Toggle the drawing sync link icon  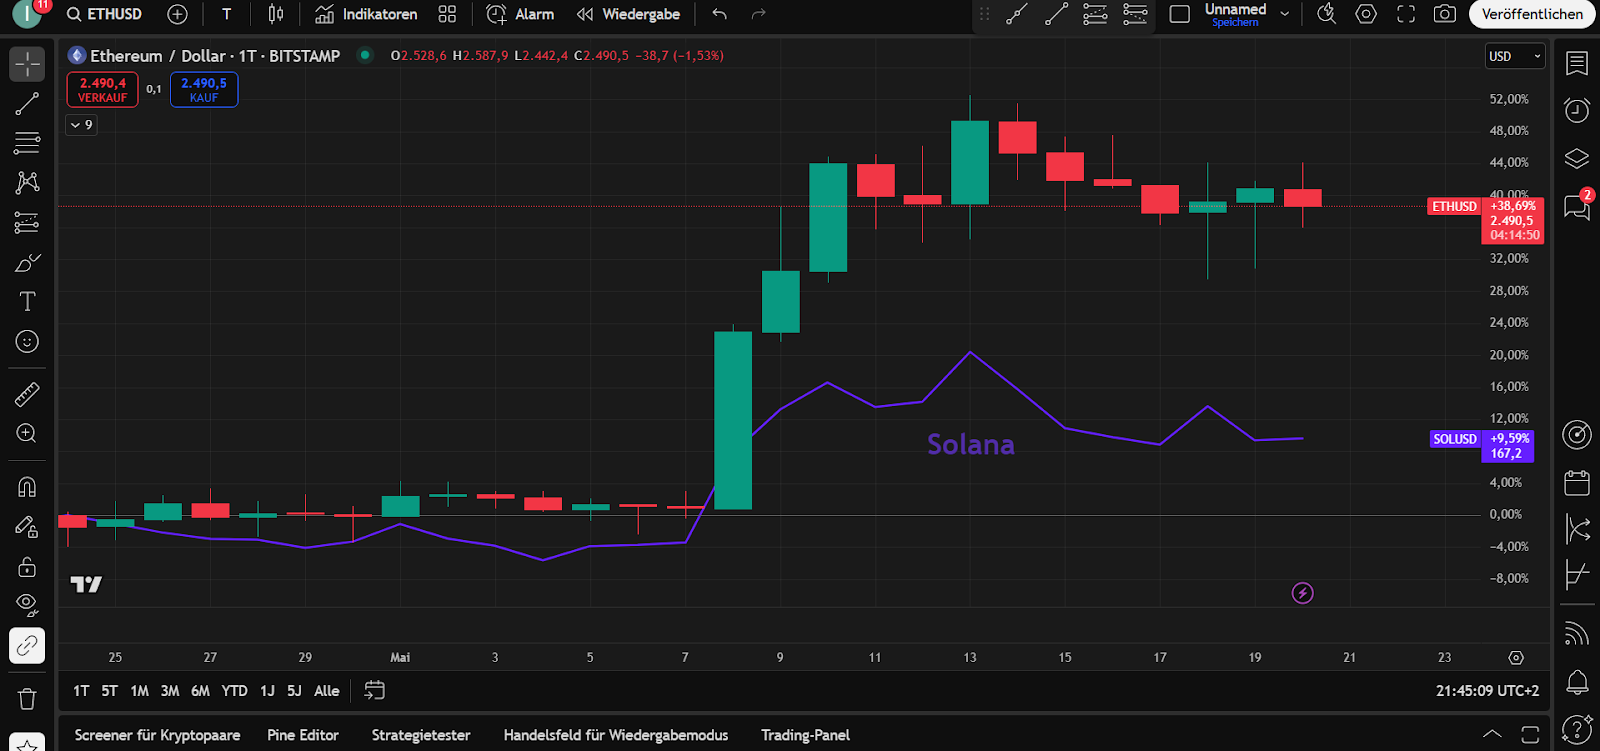pos(27,646)
